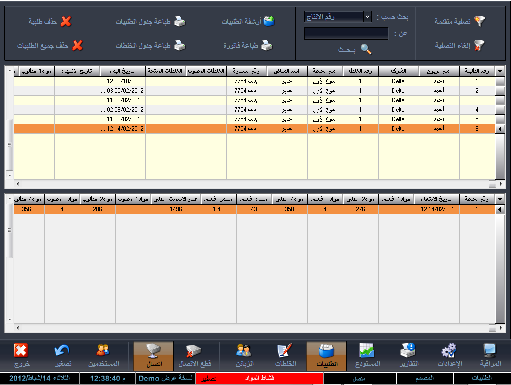The width and height of the screenshot is (511, 385).
Task: Print the mixes table (طباعة جدول الخلطات)
Action: (180, 45)
